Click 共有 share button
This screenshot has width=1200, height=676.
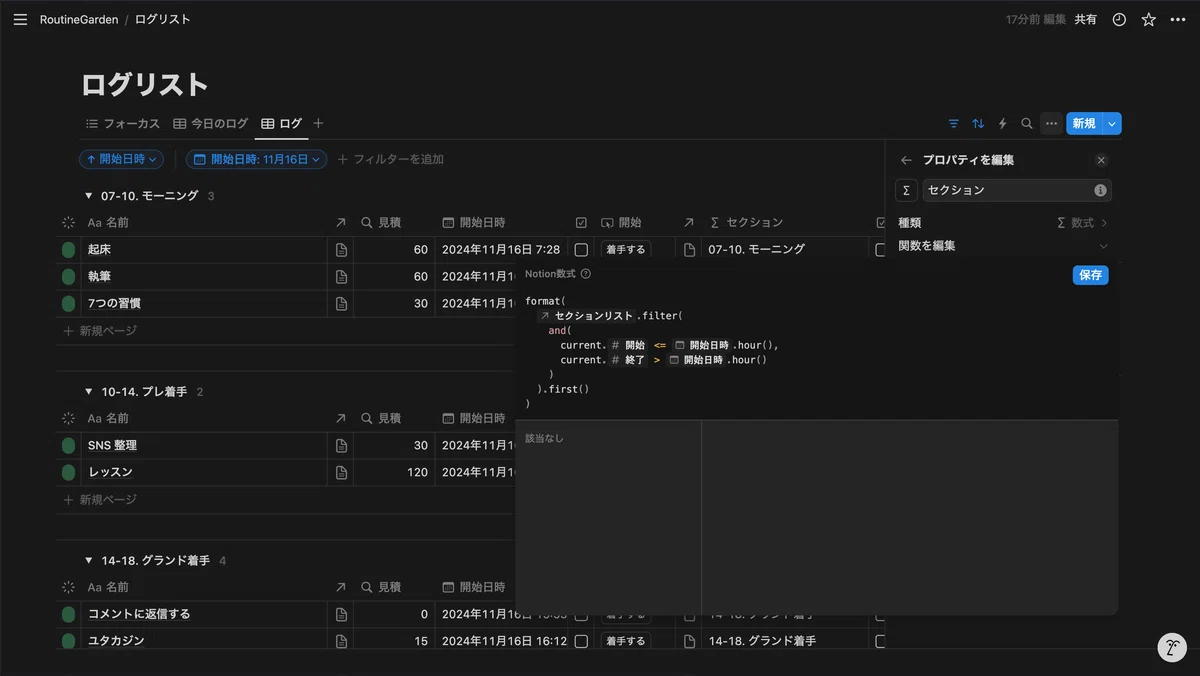click(1086, 19)
